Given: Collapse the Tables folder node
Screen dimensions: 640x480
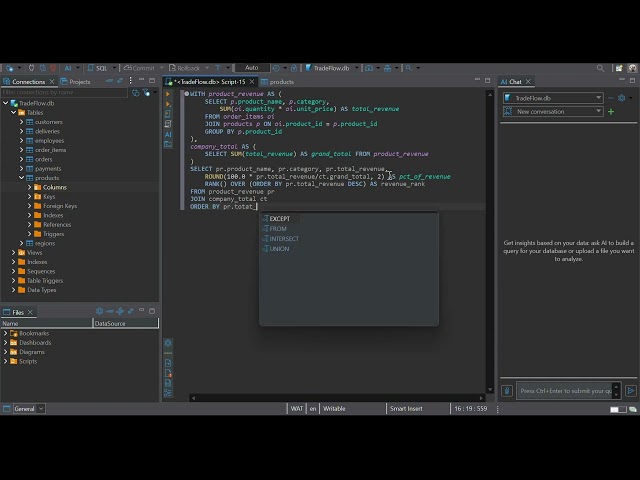Looking at the screenshot, I should 13,112.
